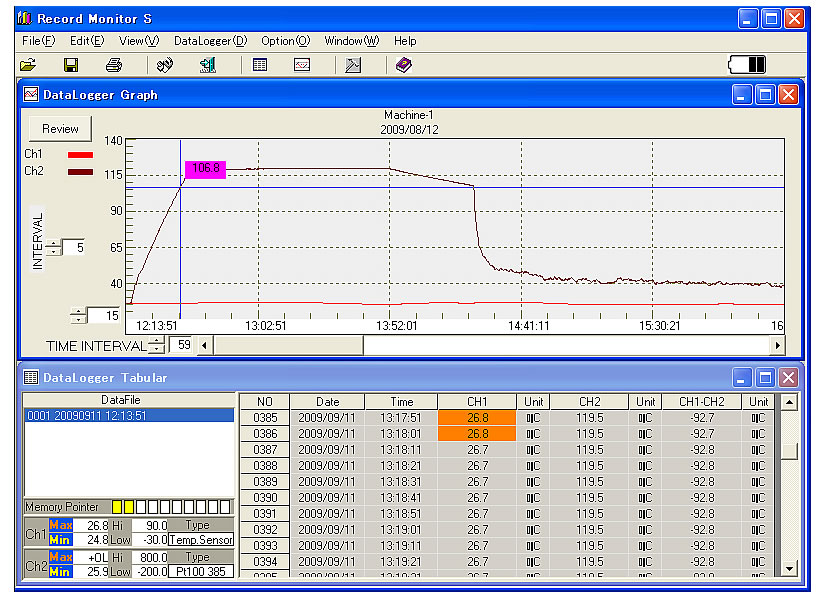Click the datalogger connect toolbar icon
The image size is (820, 600).
tap(165, 65)
